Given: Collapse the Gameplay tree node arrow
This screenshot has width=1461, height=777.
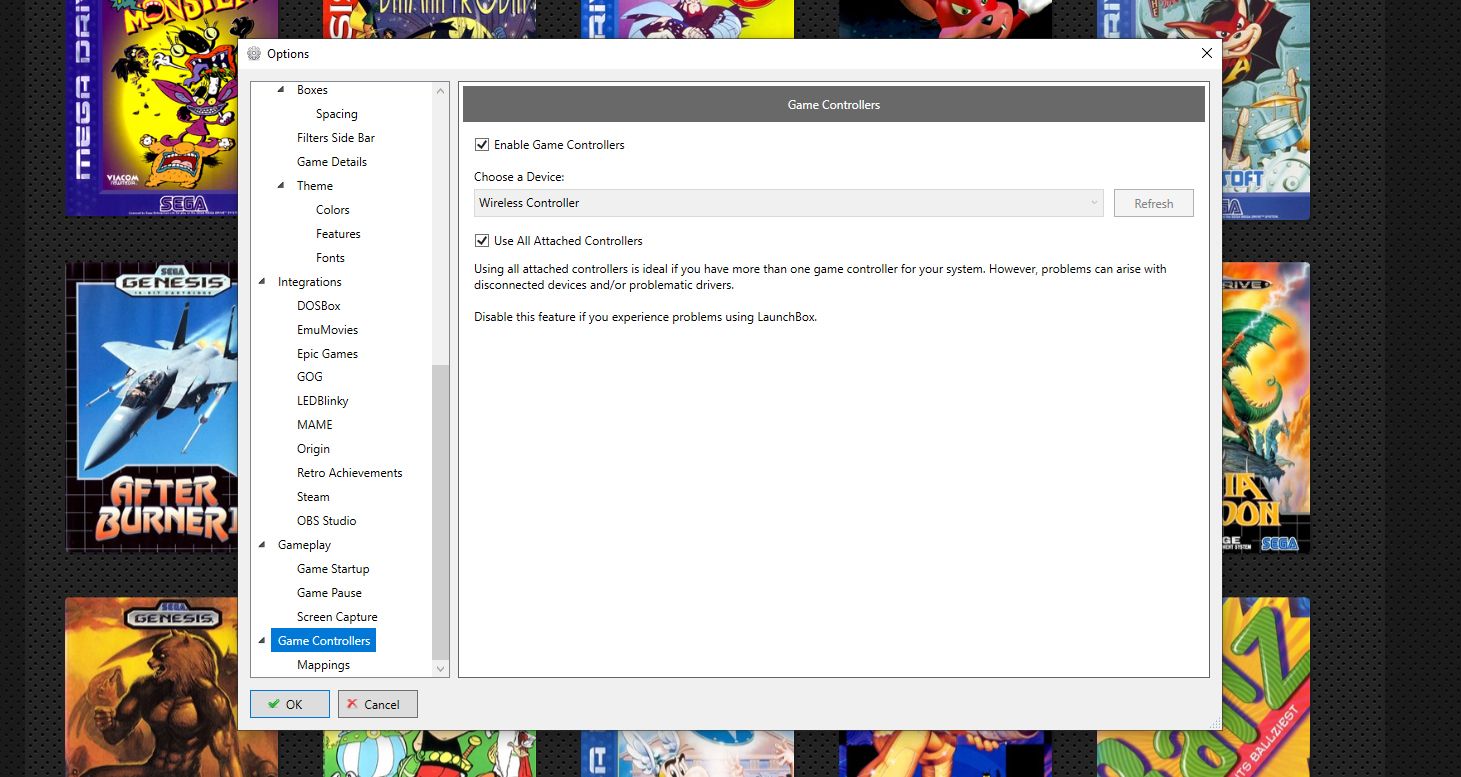Looking at the screenshot, I should pos(262,545).
